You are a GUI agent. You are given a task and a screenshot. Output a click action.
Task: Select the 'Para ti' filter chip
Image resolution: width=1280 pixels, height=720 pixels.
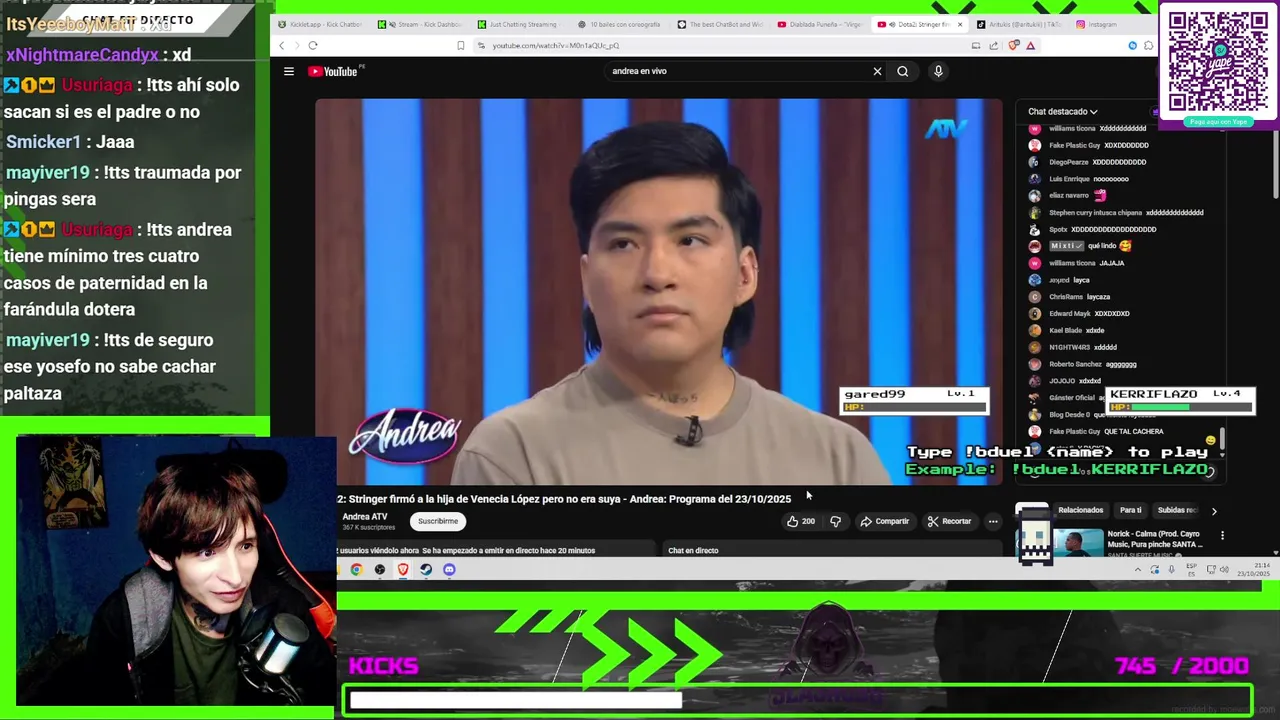click(1131, 510)
